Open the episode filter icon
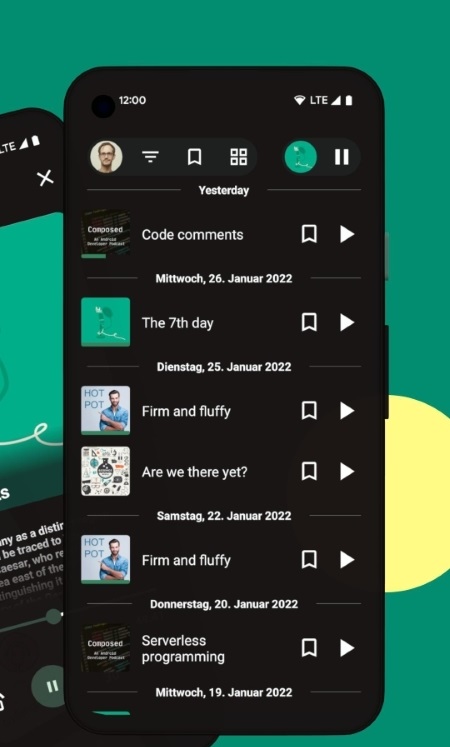This screenshot has height=747, width=450. (150, 157)
